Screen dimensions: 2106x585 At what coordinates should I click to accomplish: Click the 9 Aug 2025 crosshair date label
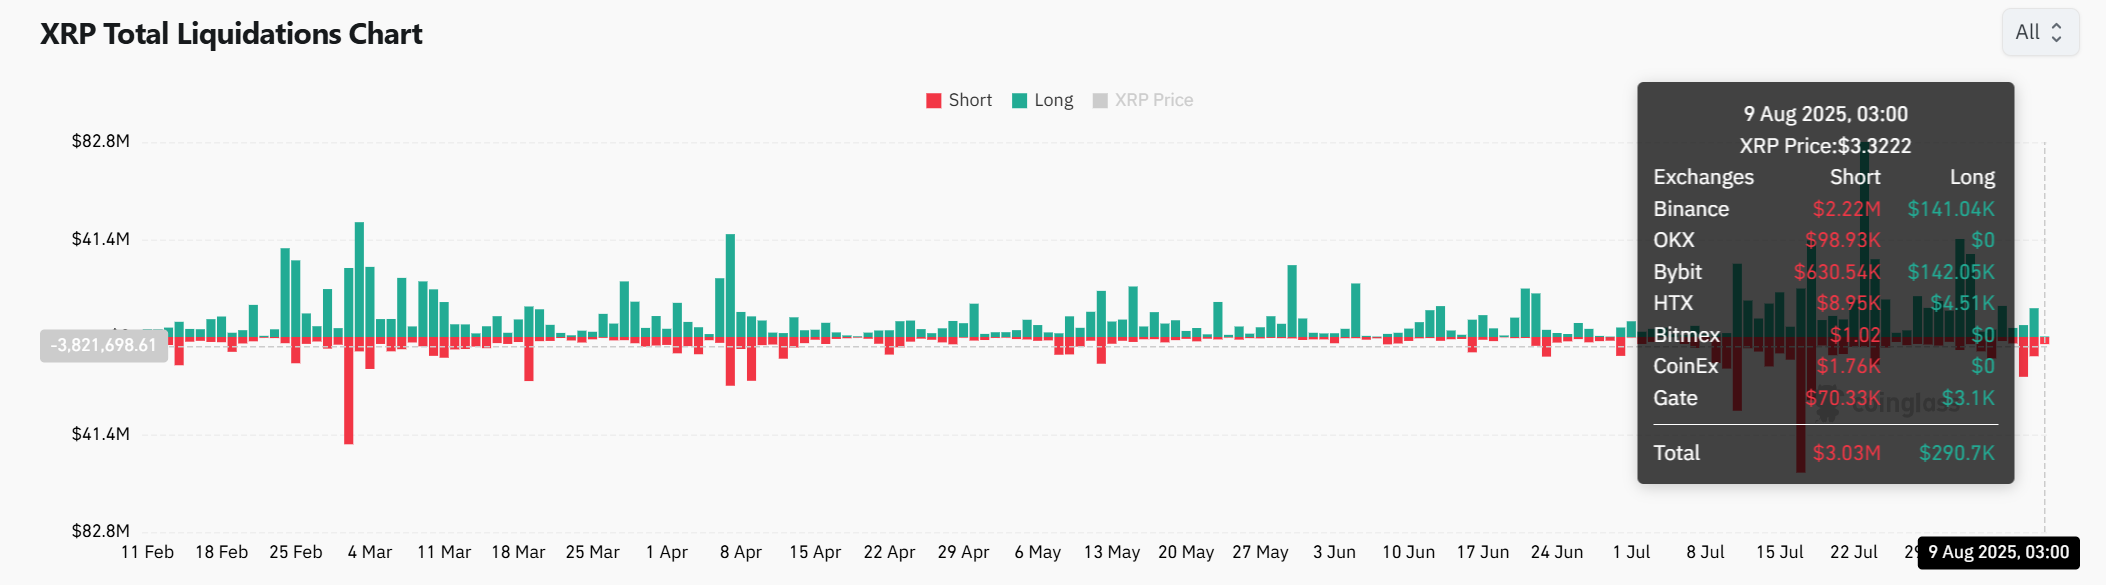coord(1998,552)
